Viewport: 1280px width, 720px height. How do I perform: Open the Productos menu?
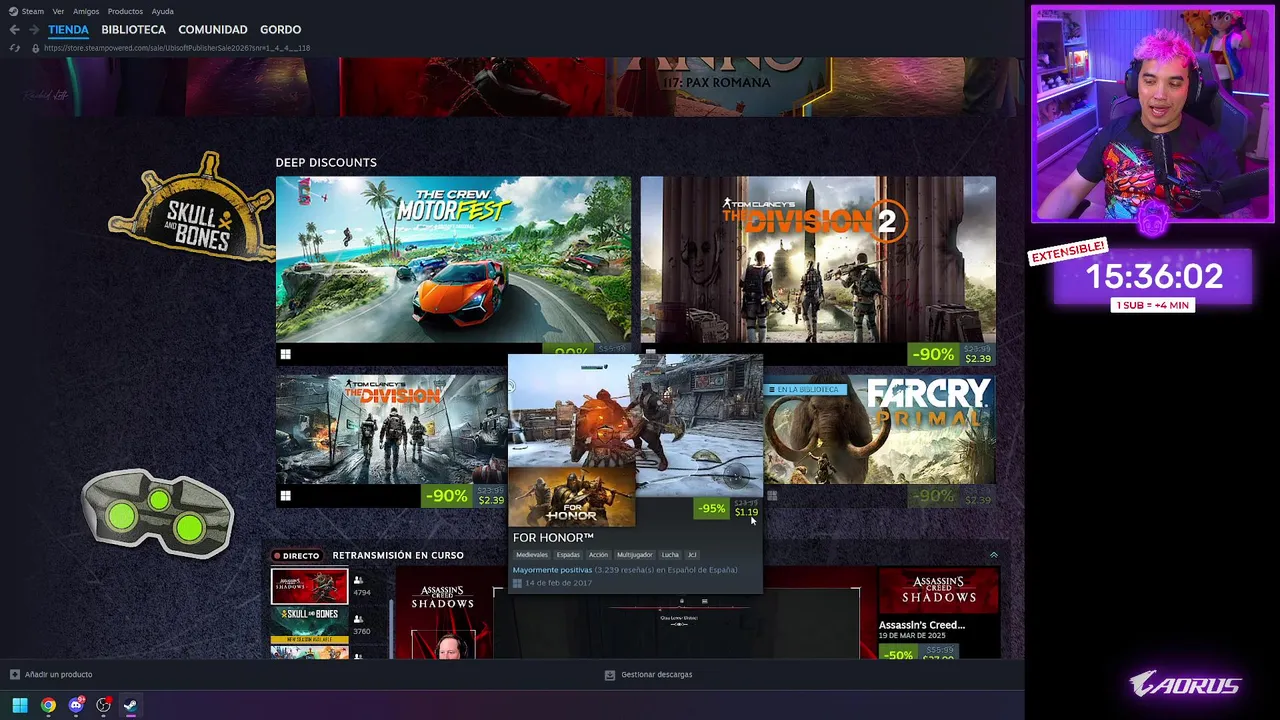point(125,11)
